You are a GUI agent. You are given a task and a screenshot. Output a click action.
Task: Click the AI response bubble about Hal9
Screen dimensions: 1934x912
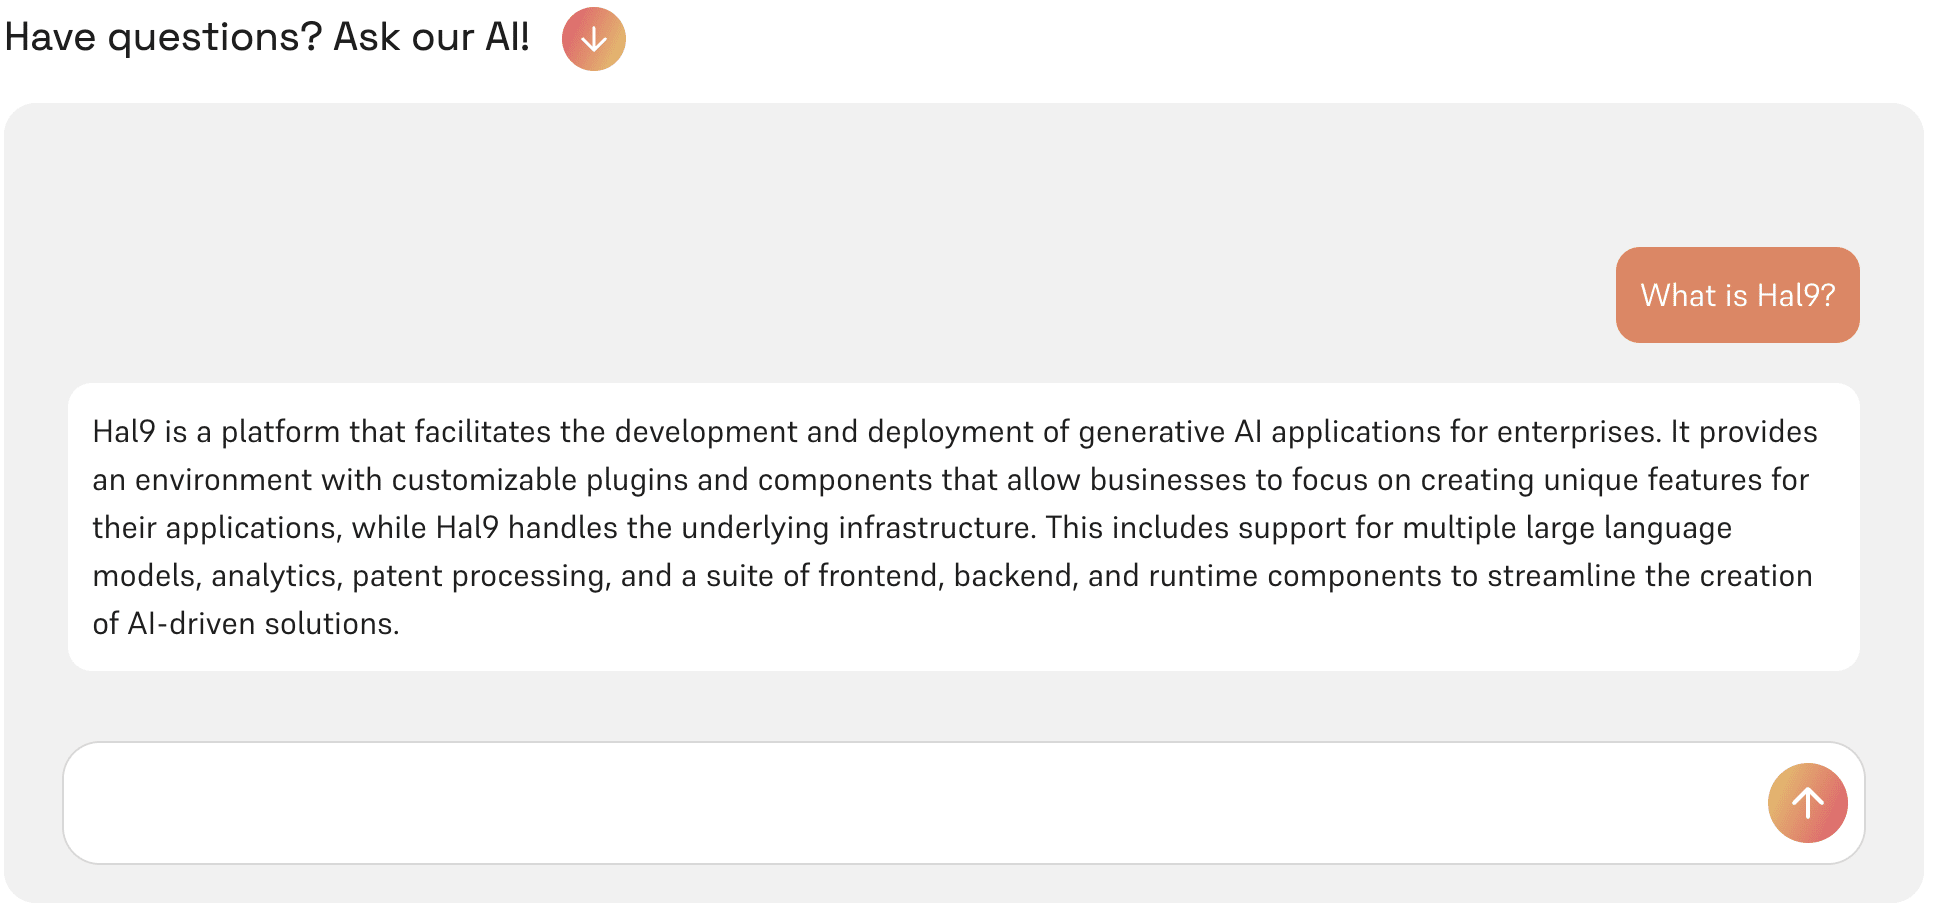point(964,527)
